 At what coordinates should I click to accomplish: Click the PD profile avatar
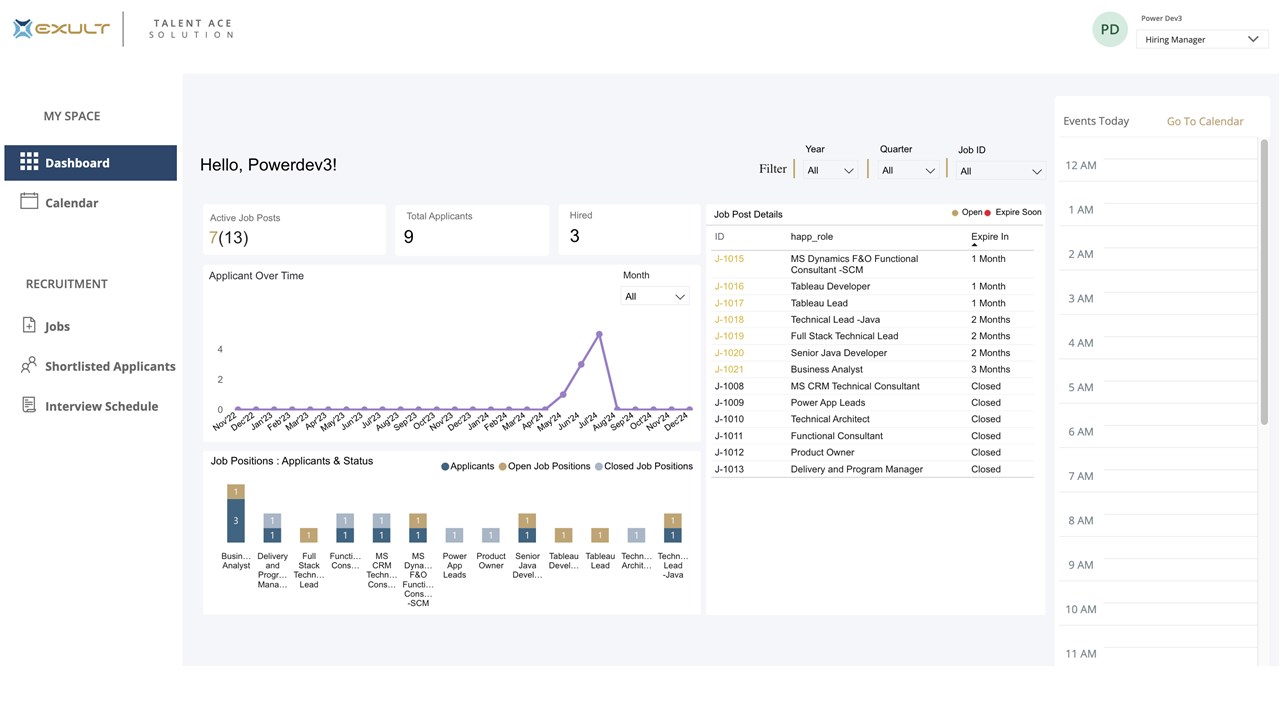tap(1110, 29)
